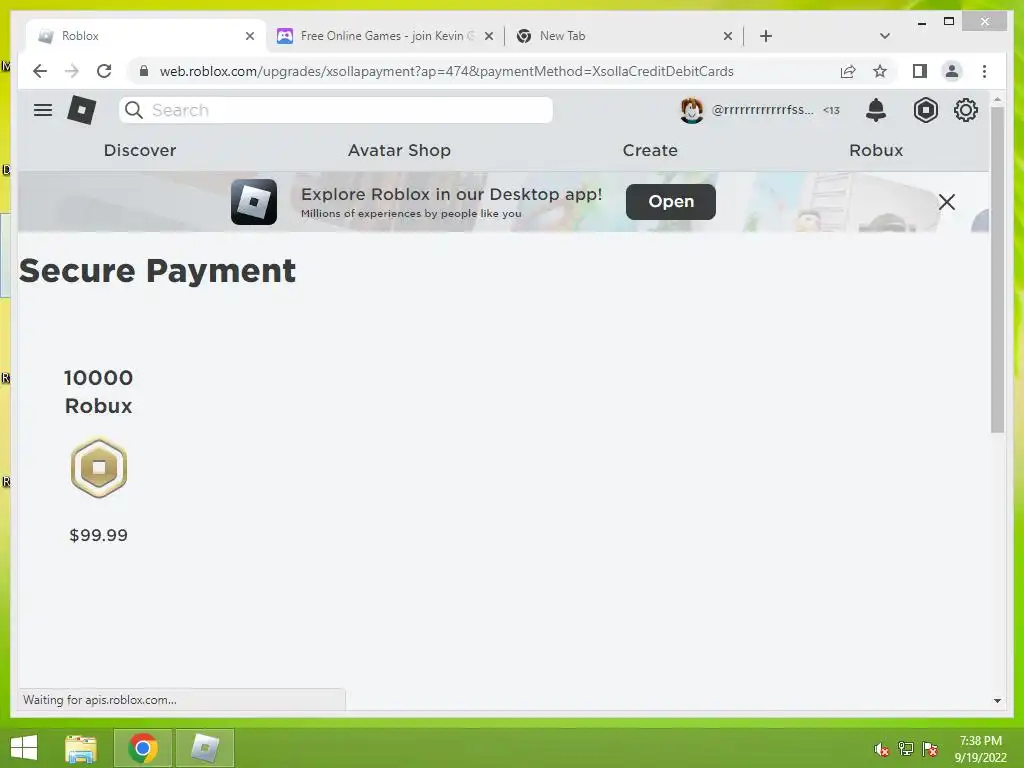The width and height of the screenshot is (1024, 768).
Task: Open the Robux navigation link
Action: click(x=876, y=150)
